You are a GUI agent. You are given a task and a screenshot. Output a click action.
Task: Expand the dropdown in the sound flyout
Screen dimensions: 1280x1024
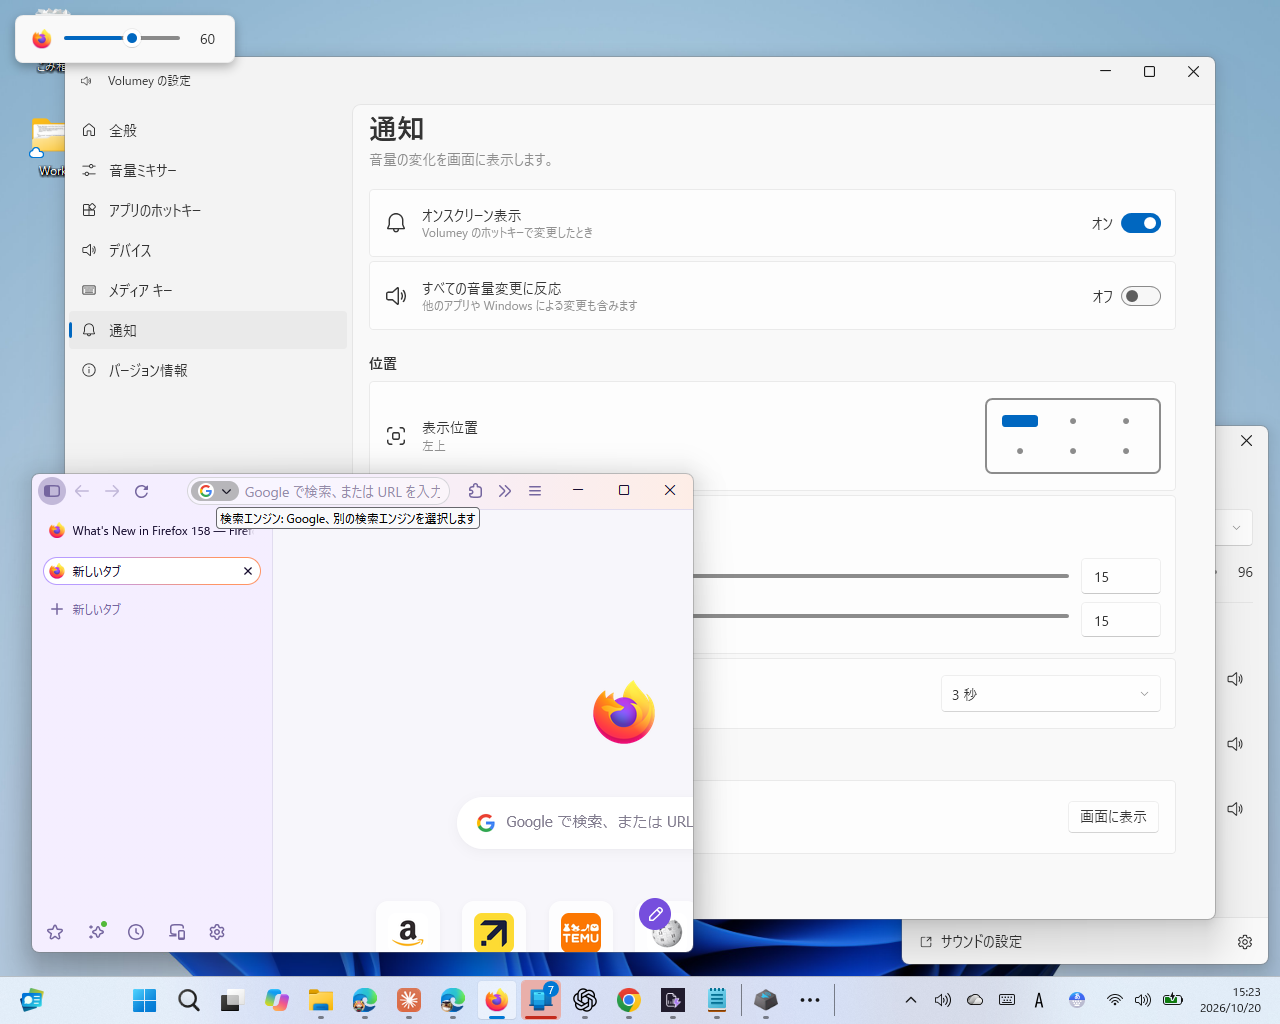(x=1236, y=528)
